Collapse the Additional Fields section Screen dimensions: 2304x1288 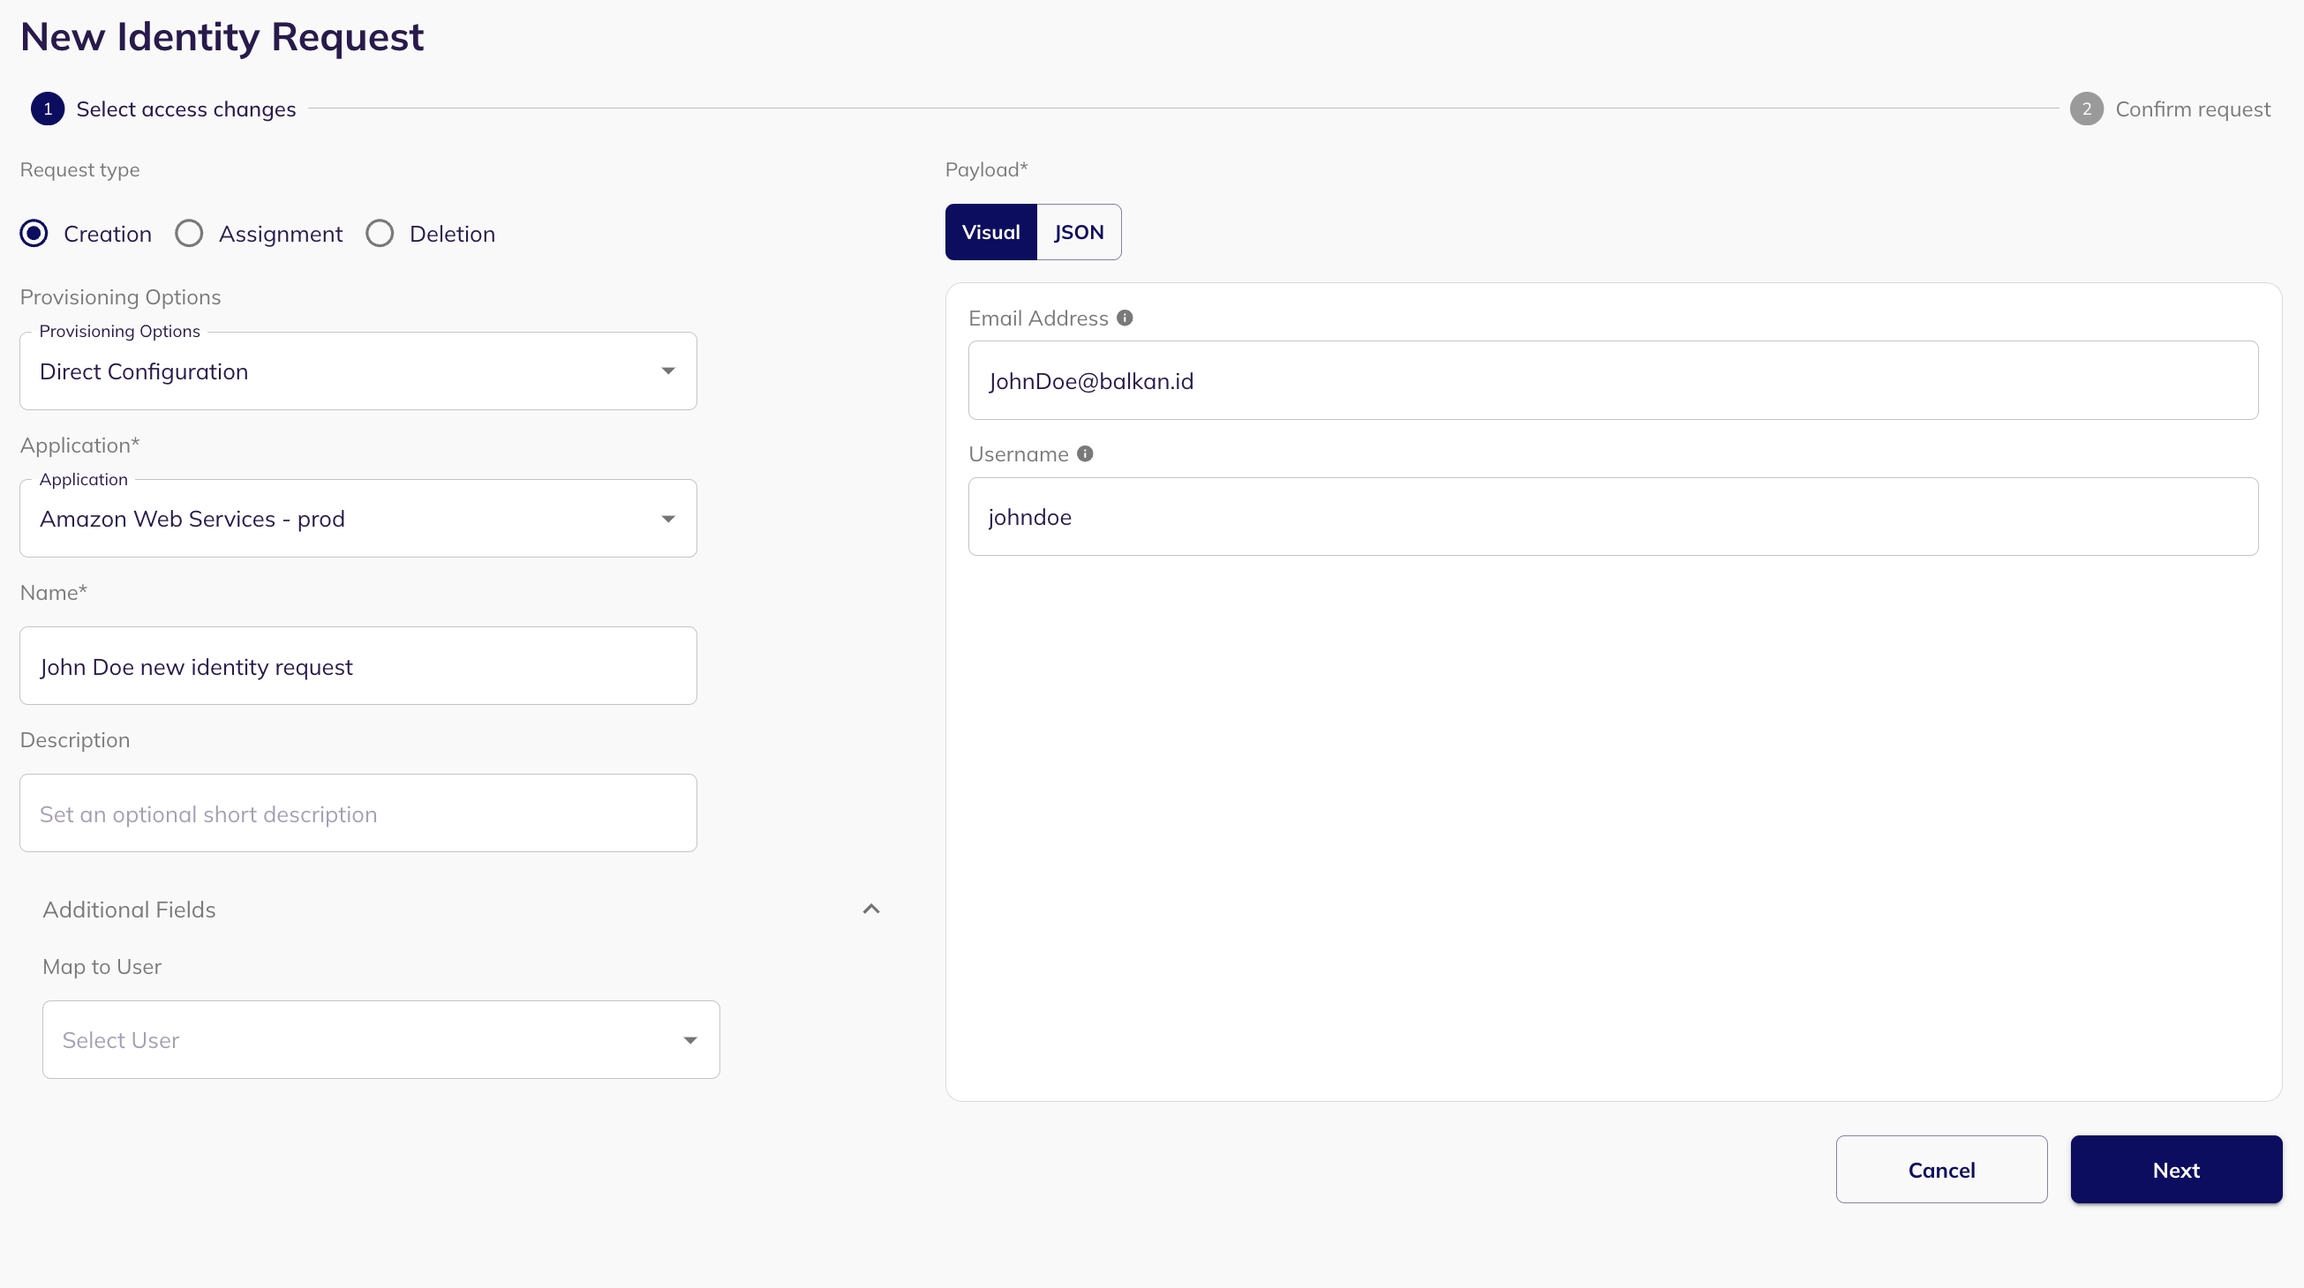pos(871,909)
